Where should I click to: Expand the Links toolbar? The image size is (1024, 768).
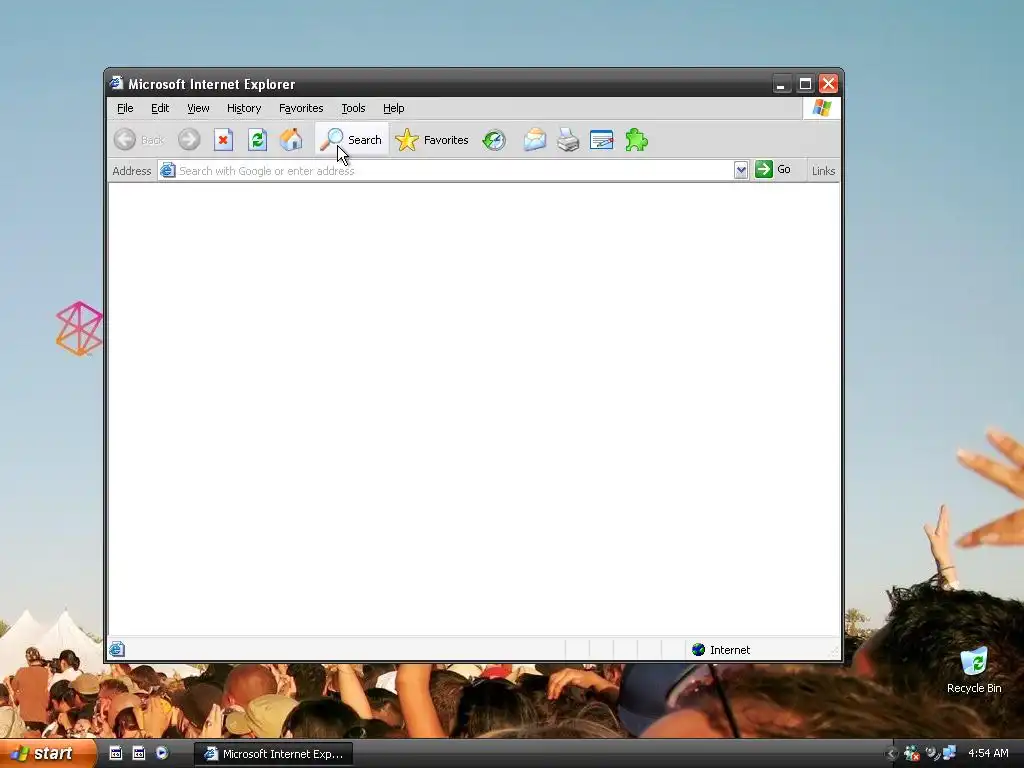click(823, 170)
